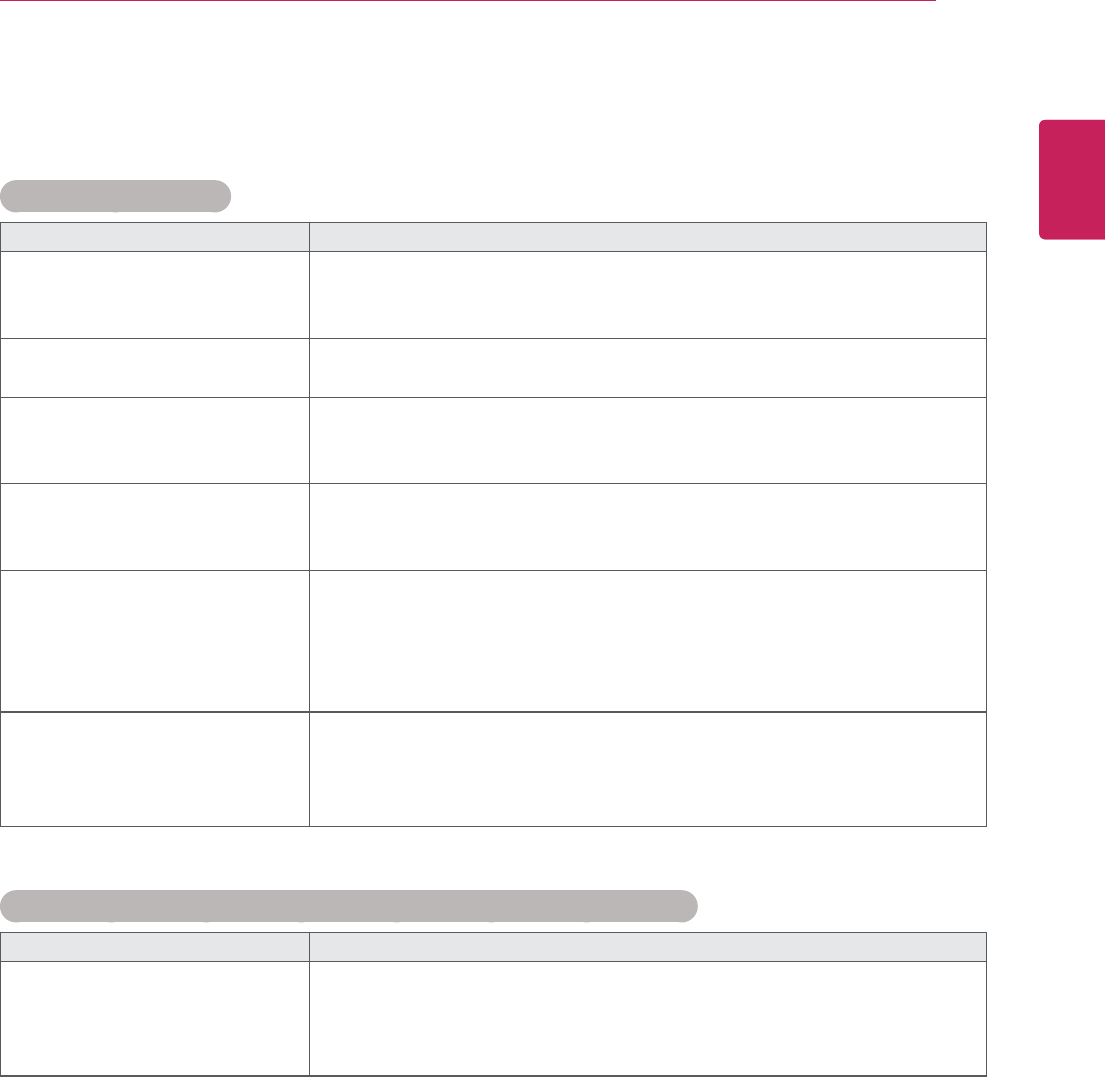
Task: Click fourth row right cell in upper table
Action: tap(647, 527)
